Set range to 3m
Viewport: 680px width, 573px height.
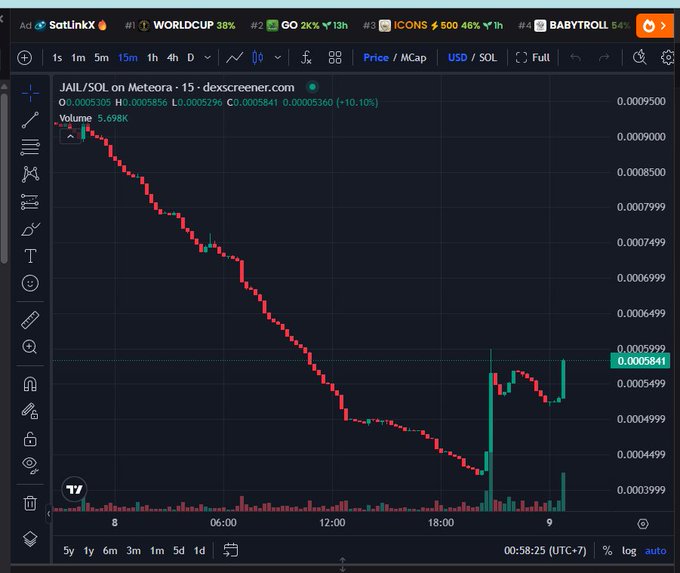tap(134, 551)
